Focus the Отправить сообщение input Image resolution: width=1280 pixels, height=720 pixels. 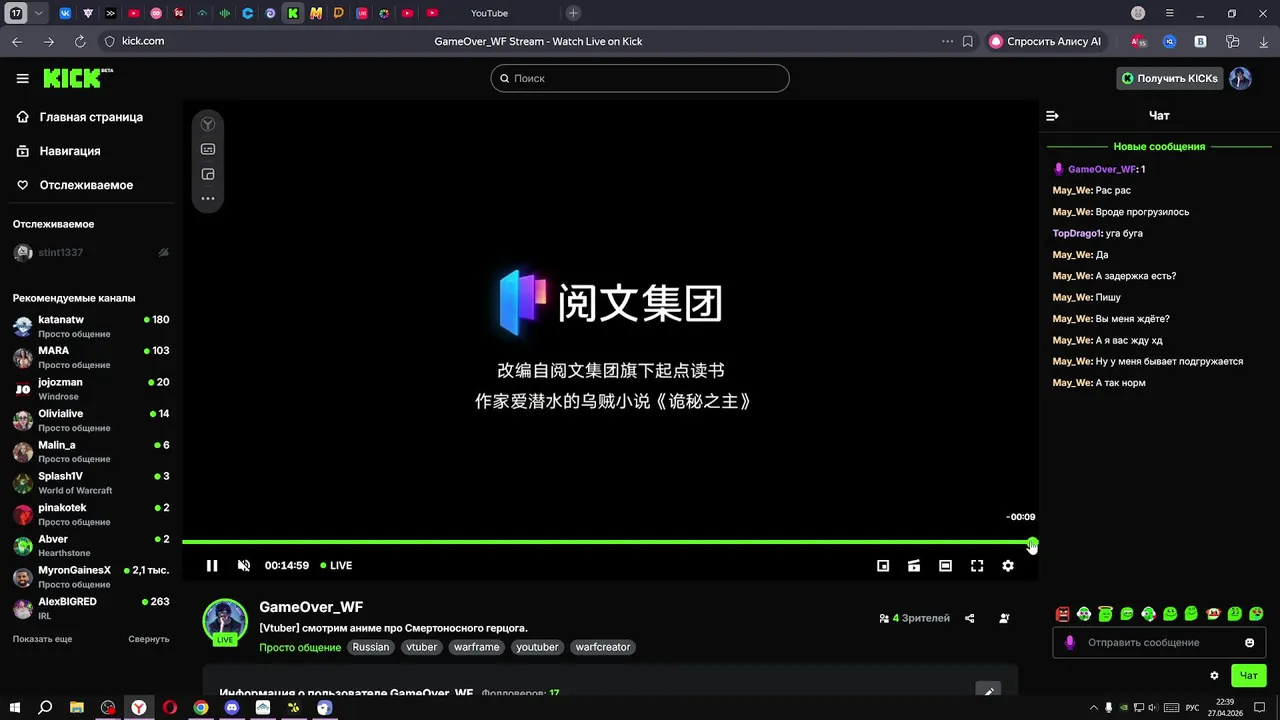pos(1159,643)
